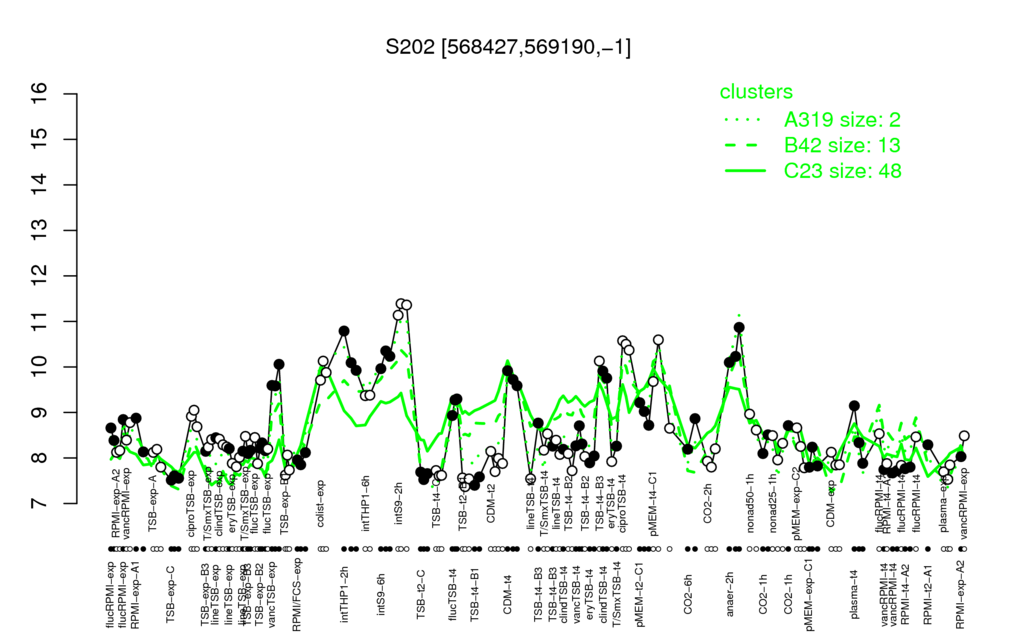Select the 'clusters' legend heading

756,91
